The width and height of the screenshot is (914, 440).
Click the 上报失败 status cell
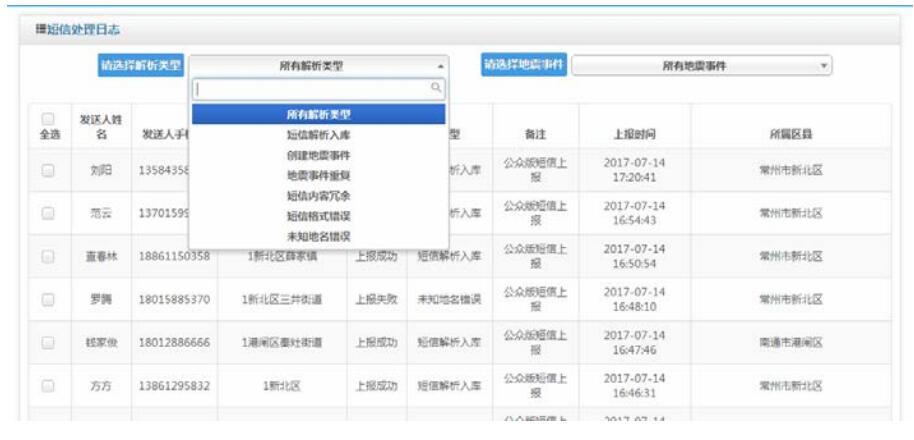(x=377, y=300)
